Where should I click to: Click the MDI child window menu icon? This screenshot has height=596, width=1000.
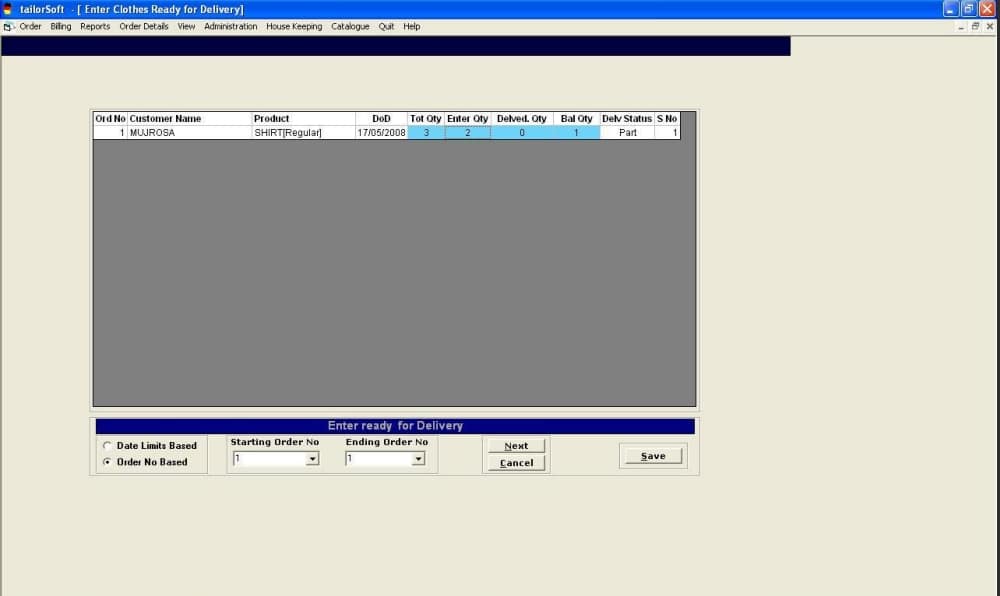(8, 27)
